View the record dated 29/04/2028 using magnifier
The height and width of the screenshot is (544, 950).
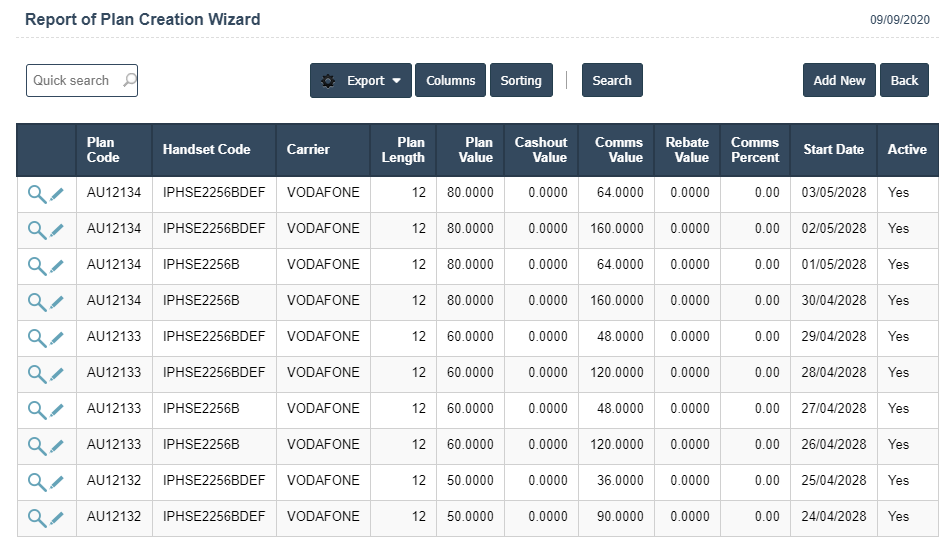coord(36,338)
